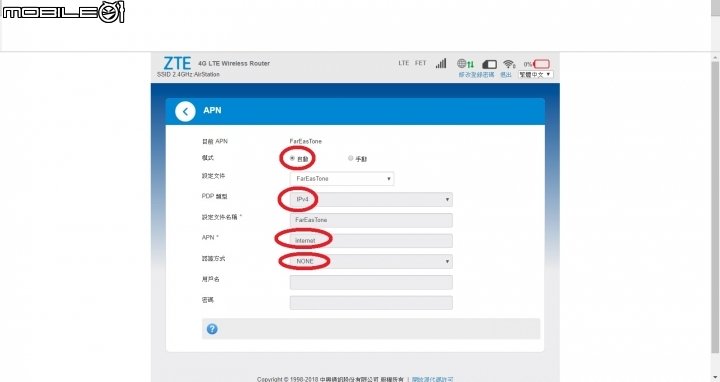Click the APN field containing internet
Viewport: 720px width, 382px height.
coord(371,241)
